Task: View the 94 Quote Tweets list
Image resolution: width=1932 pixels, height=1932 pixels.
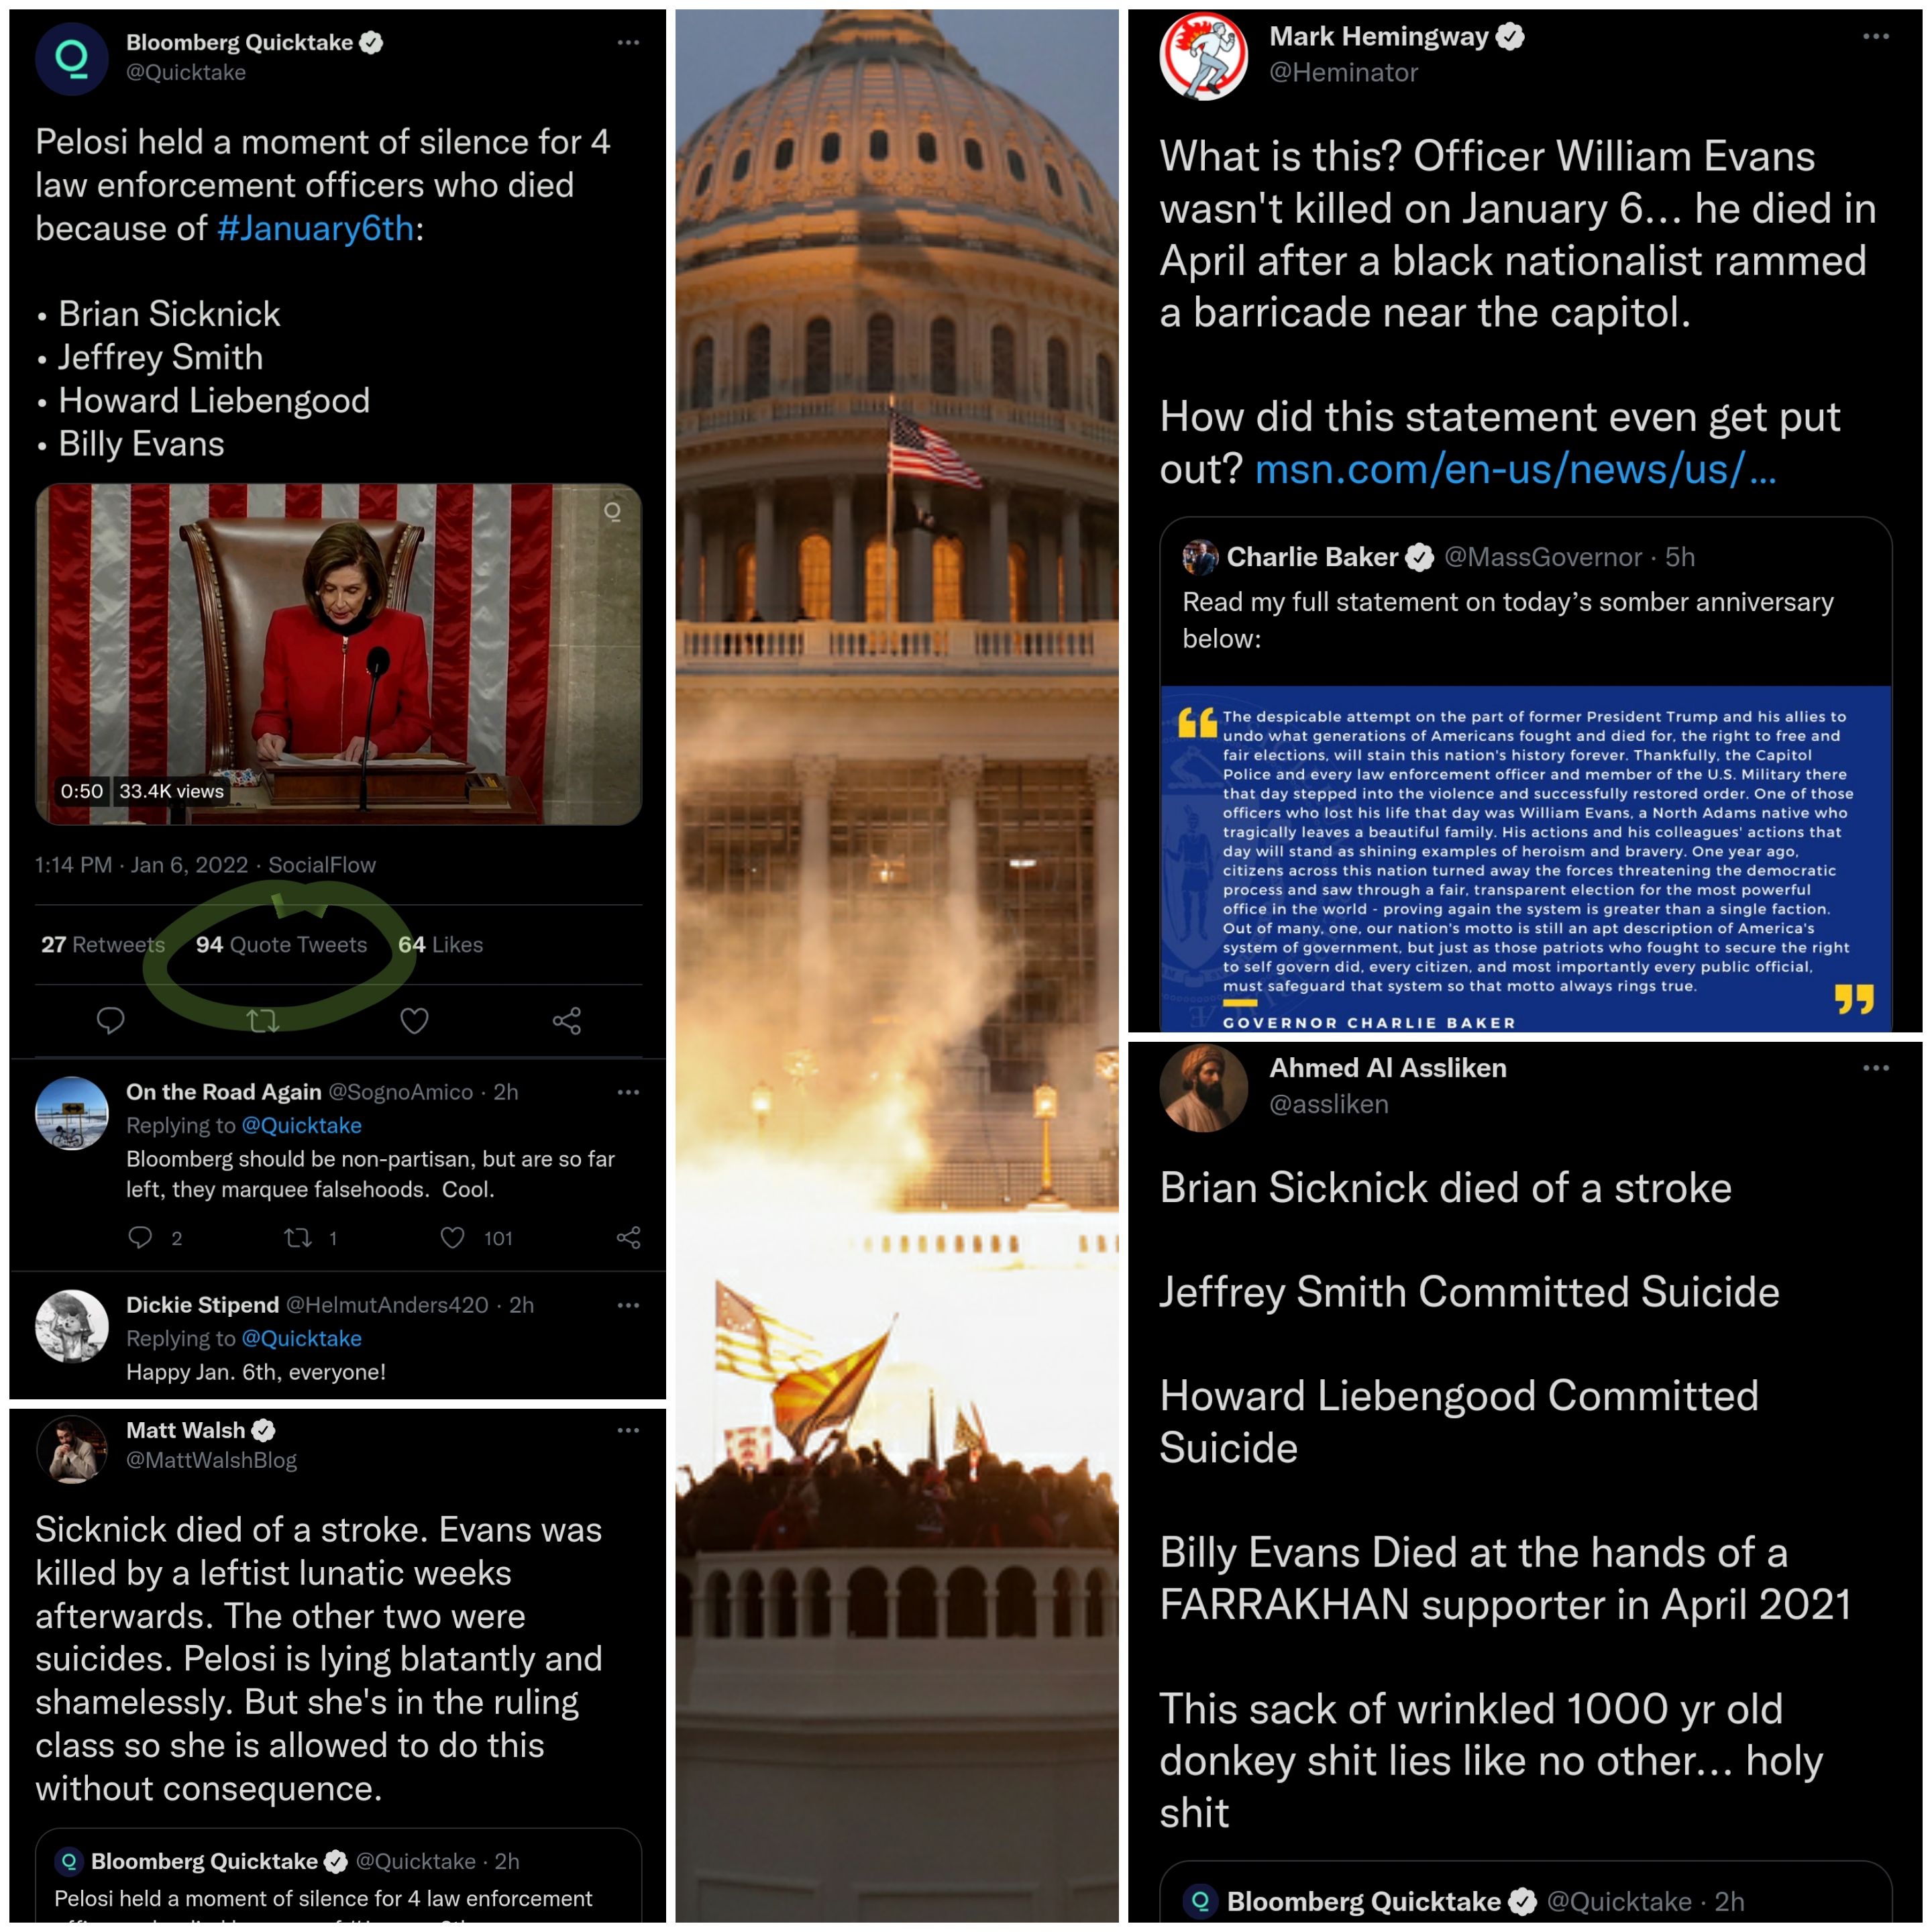Action: pyautogui.click(x=281, y=944)
